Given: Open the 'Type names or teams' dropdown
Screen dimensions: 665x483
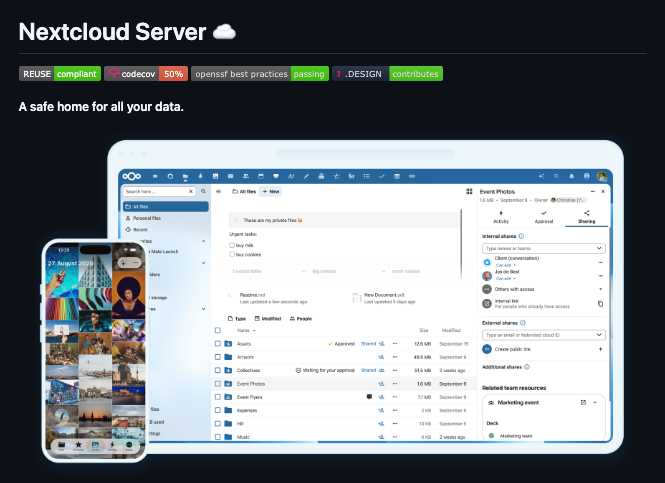Looking at the screenshot, I should [544, 248].
